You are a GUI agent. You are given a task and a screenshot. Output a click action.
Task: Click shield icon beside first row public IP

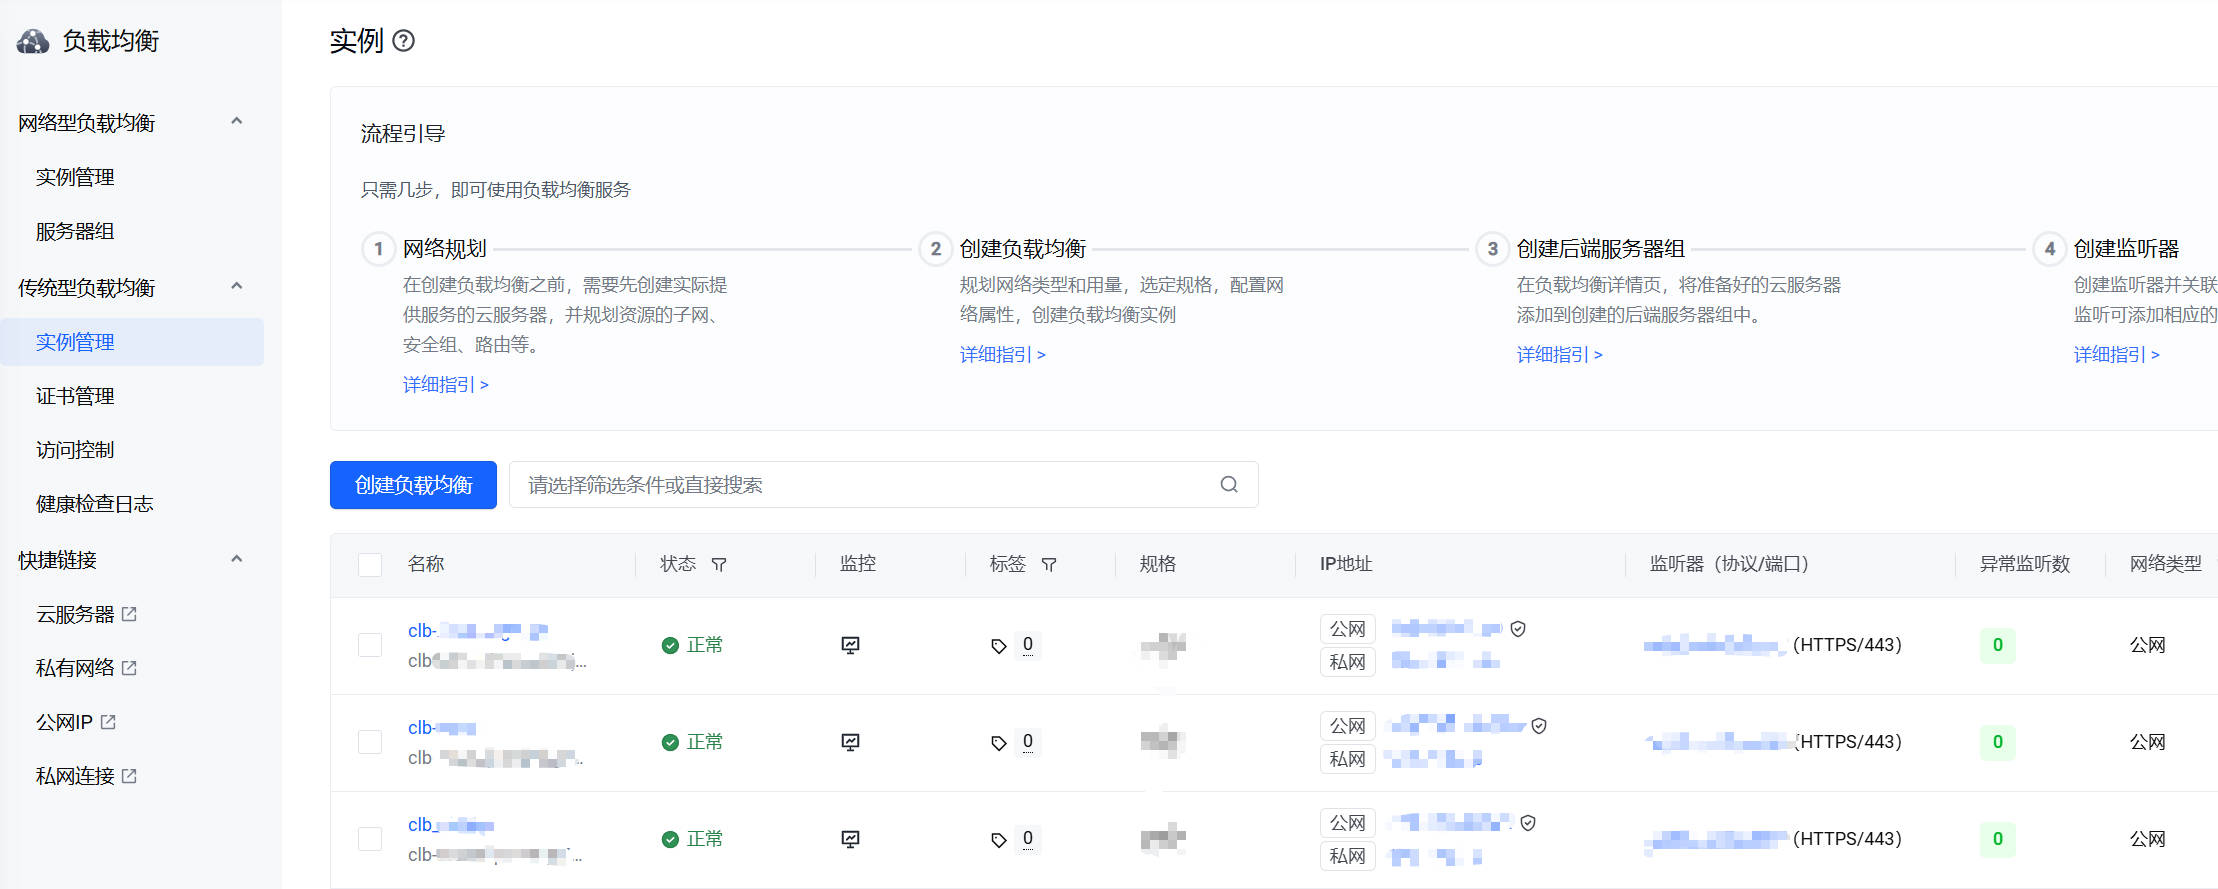tap(1518, 629)
